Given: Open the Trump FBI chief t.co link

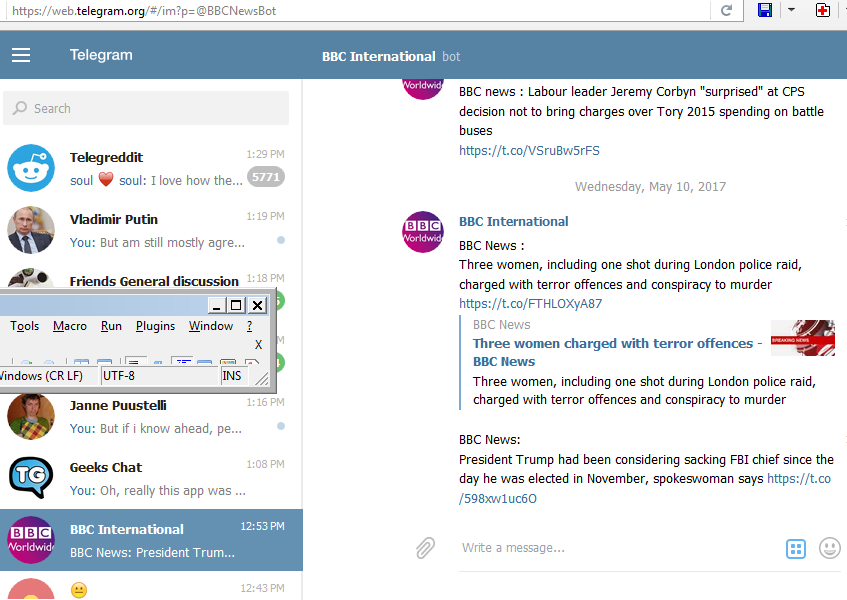Looking at the screenshot, I should pos(799,478).
